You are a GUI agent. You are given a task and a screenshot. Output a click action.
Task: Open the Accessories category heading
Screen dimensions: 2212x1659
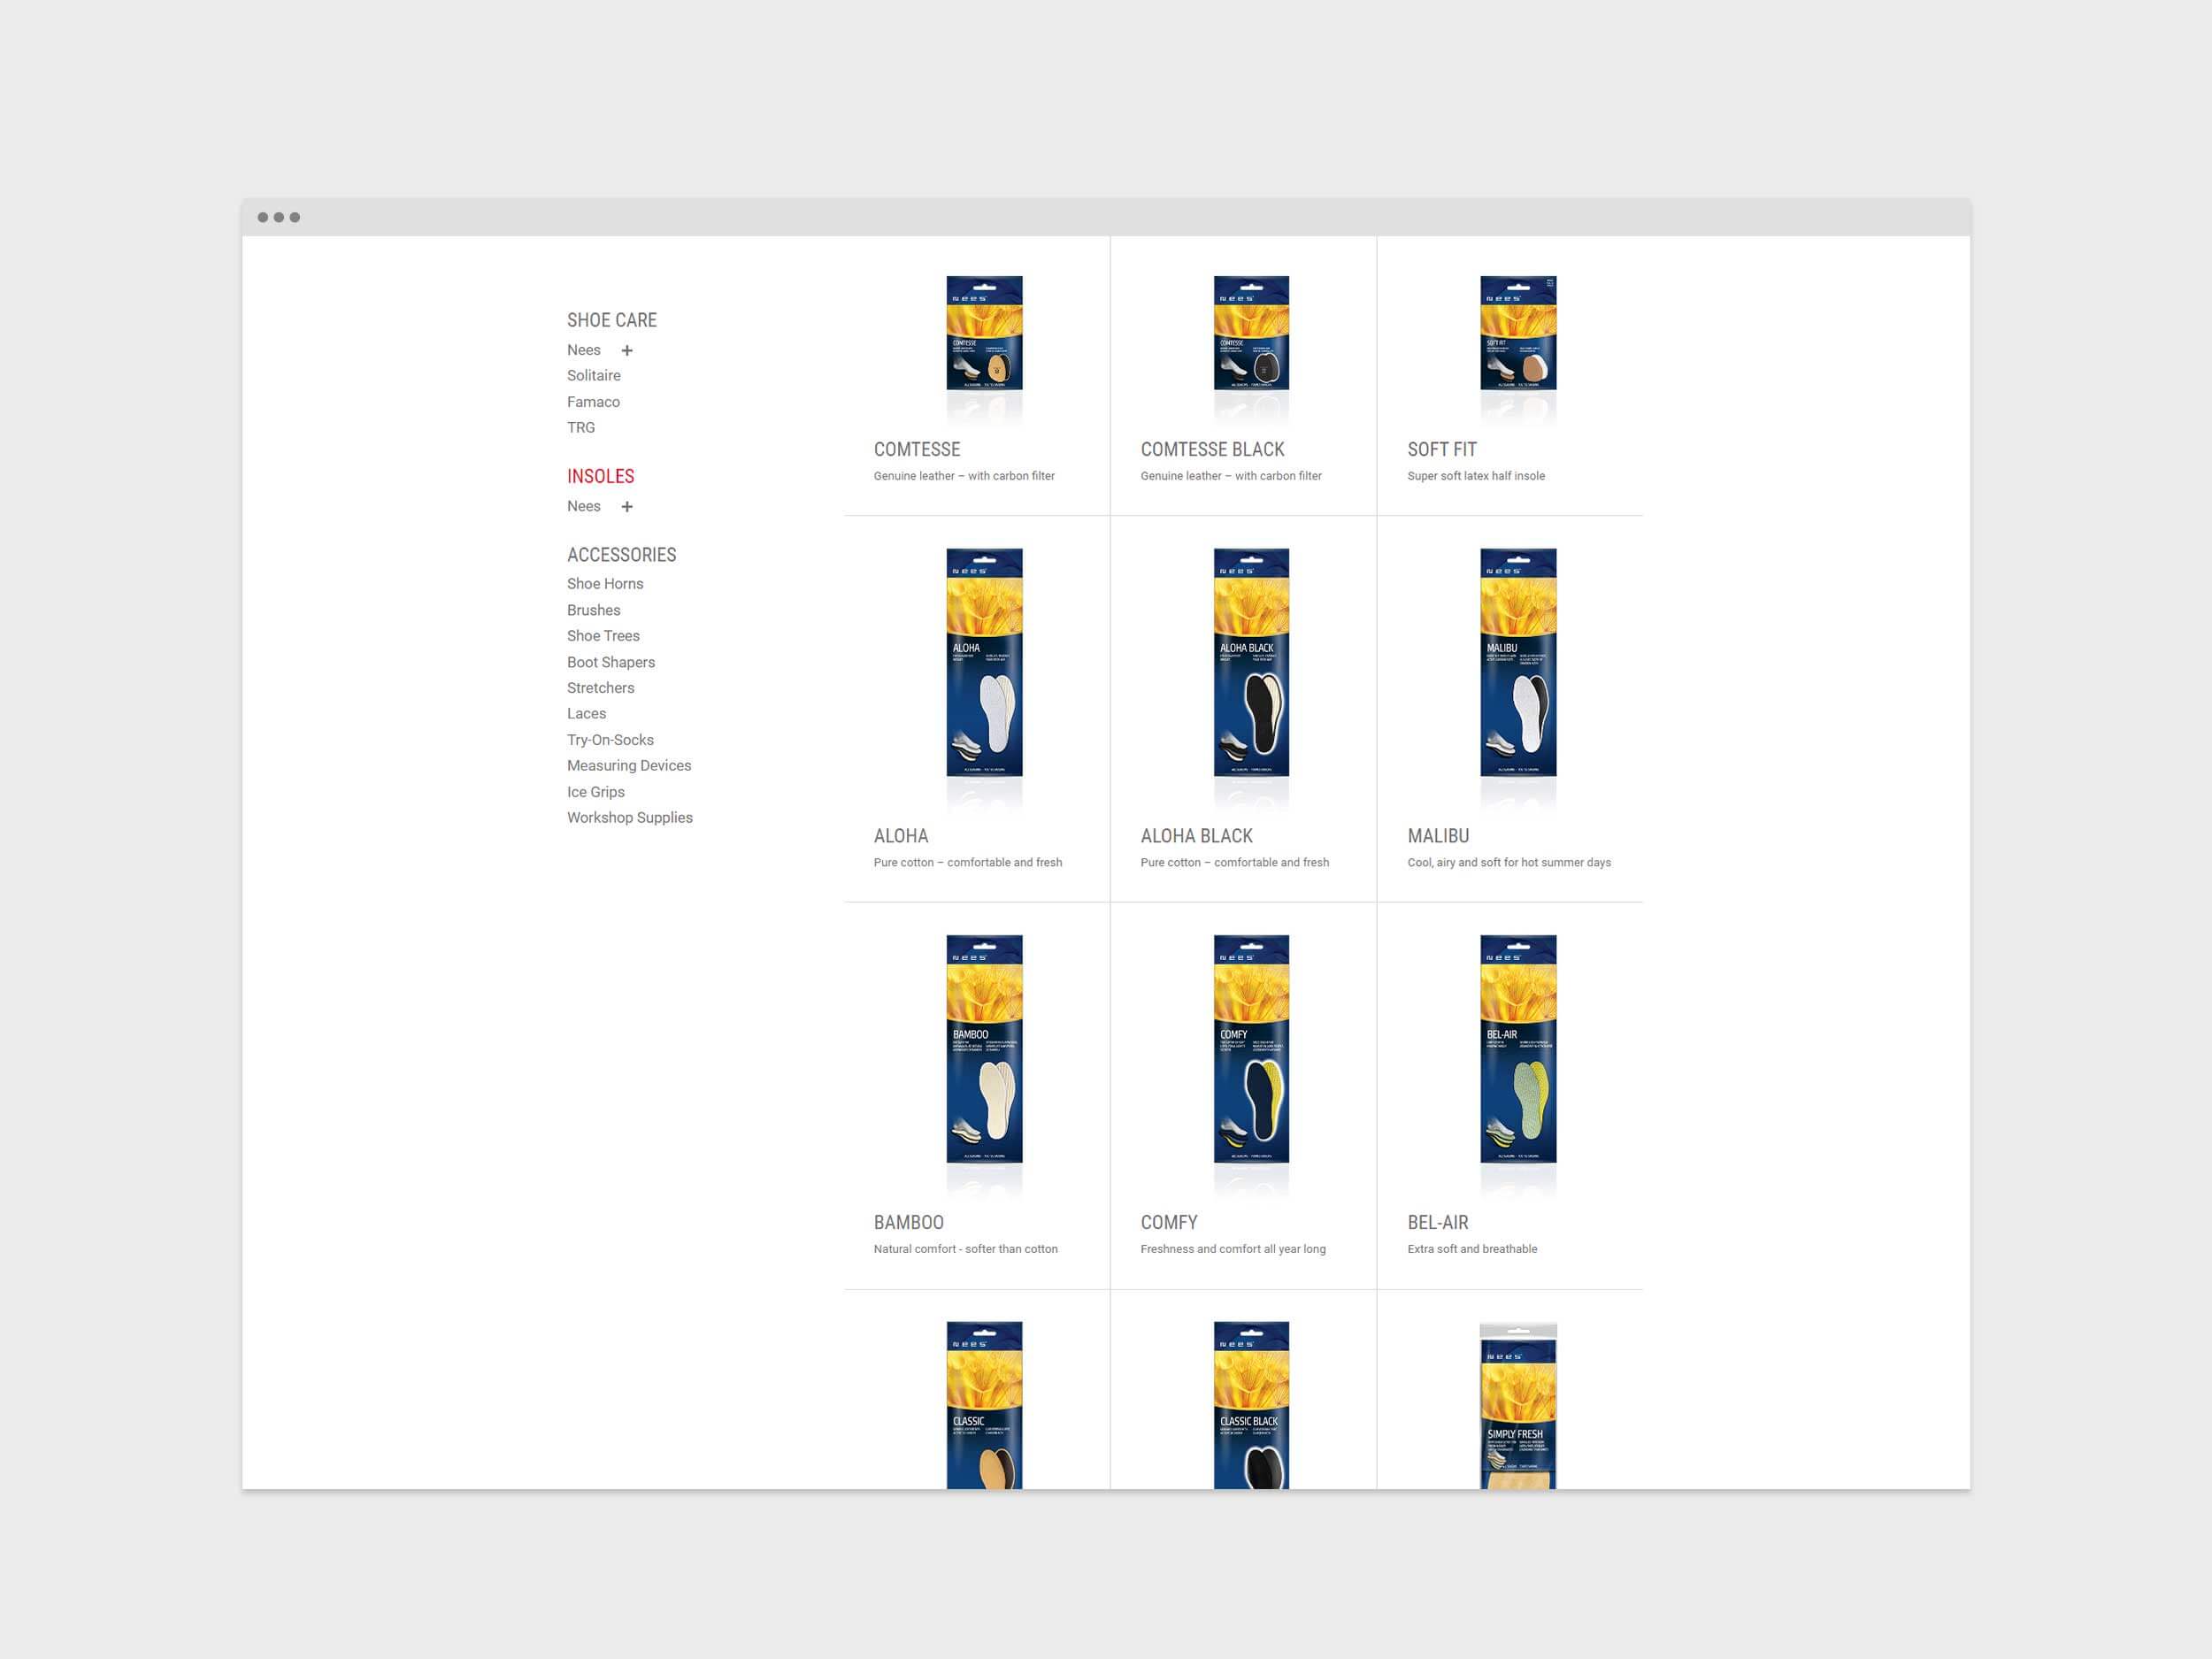[621, 555]
